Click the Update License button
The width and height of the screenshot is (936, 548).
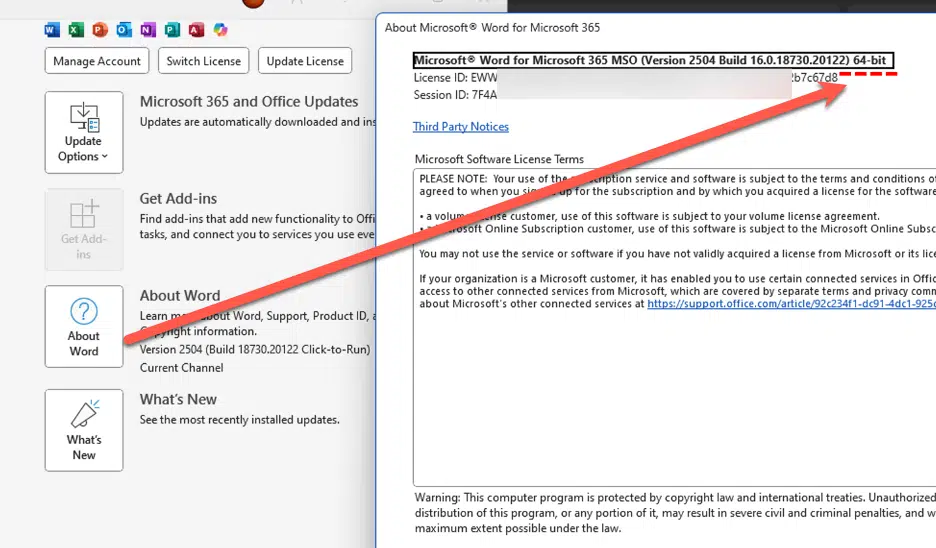pyautogui.click(x=305, y=61)
